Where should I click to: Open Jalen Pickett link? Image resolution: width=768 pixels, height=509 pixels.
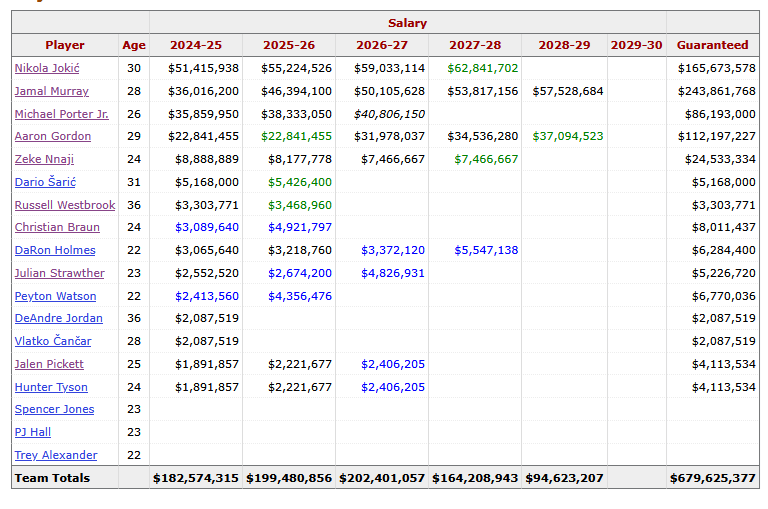click(49, 364)
